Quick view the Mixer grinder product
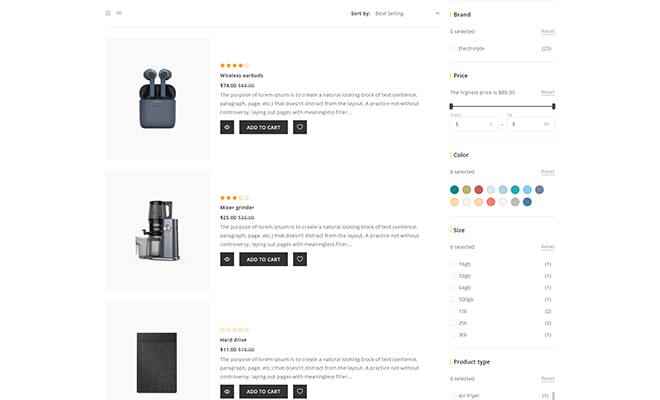 click(227, 259)
